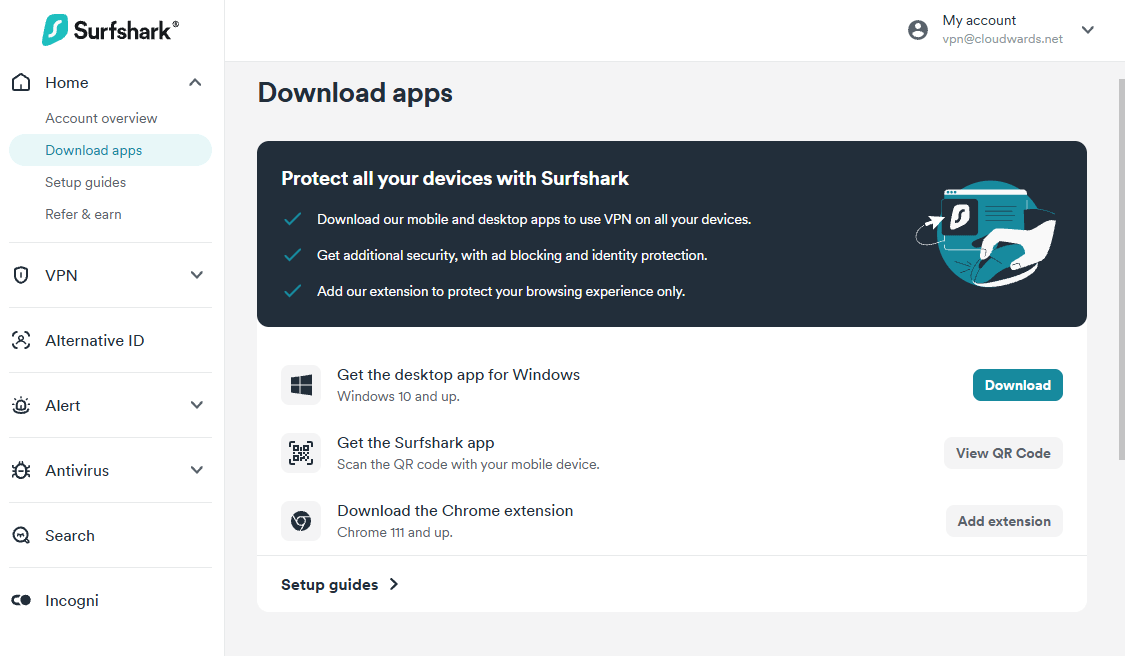
Task: Click the Windows logo icon
Action: click(301, 385)
